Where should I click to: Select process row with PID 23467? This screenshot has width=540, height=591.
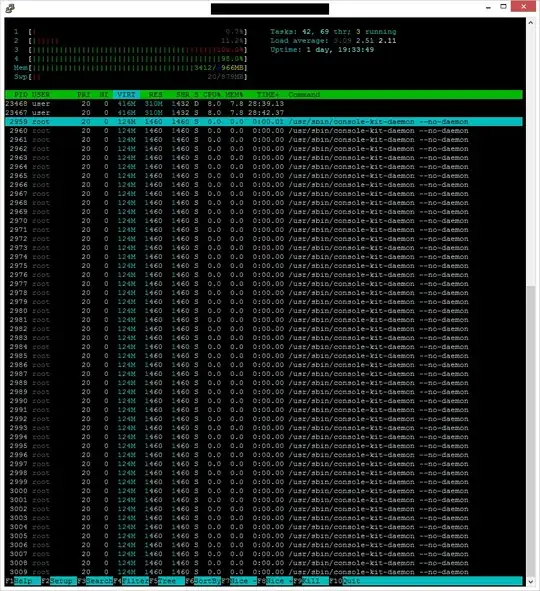(264, 113)
